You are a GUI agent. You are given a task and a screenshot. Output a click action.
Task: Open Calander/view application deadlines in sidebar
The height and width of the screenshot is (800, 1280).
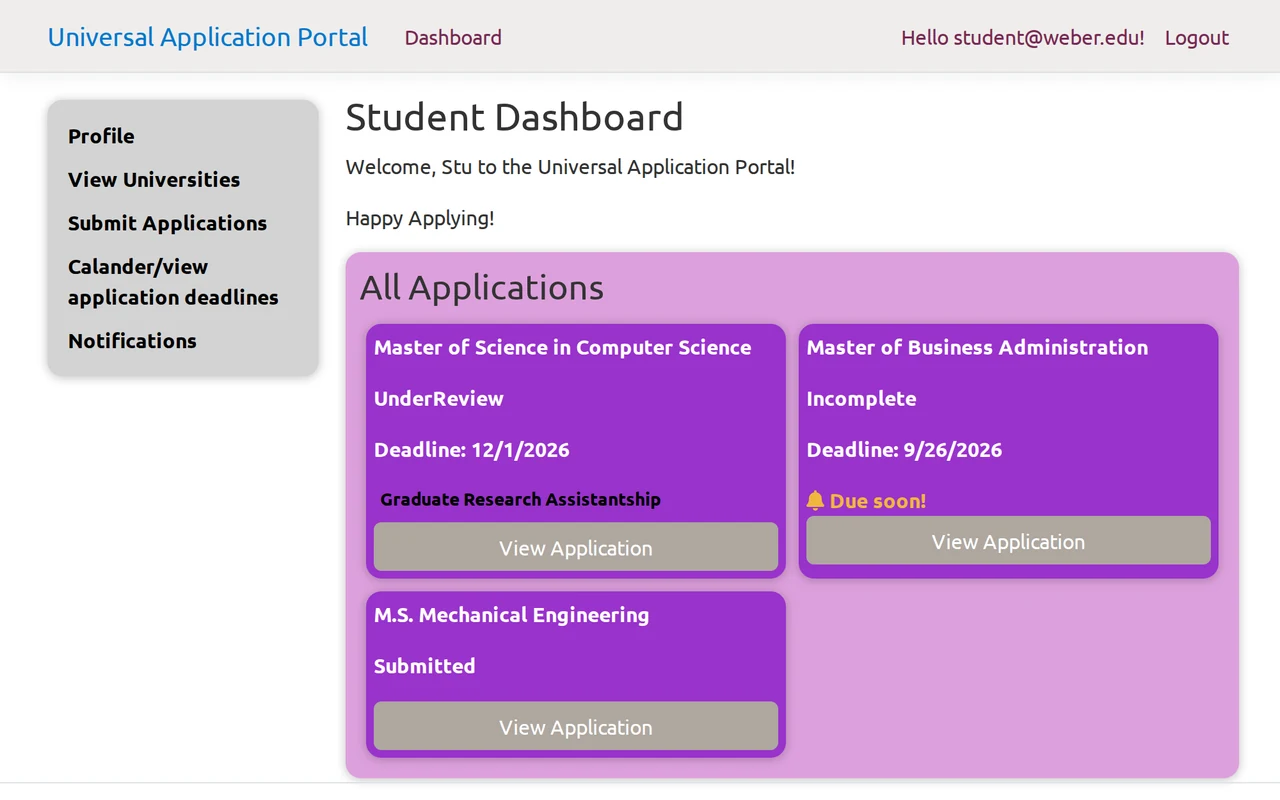(x=173, y=282)
